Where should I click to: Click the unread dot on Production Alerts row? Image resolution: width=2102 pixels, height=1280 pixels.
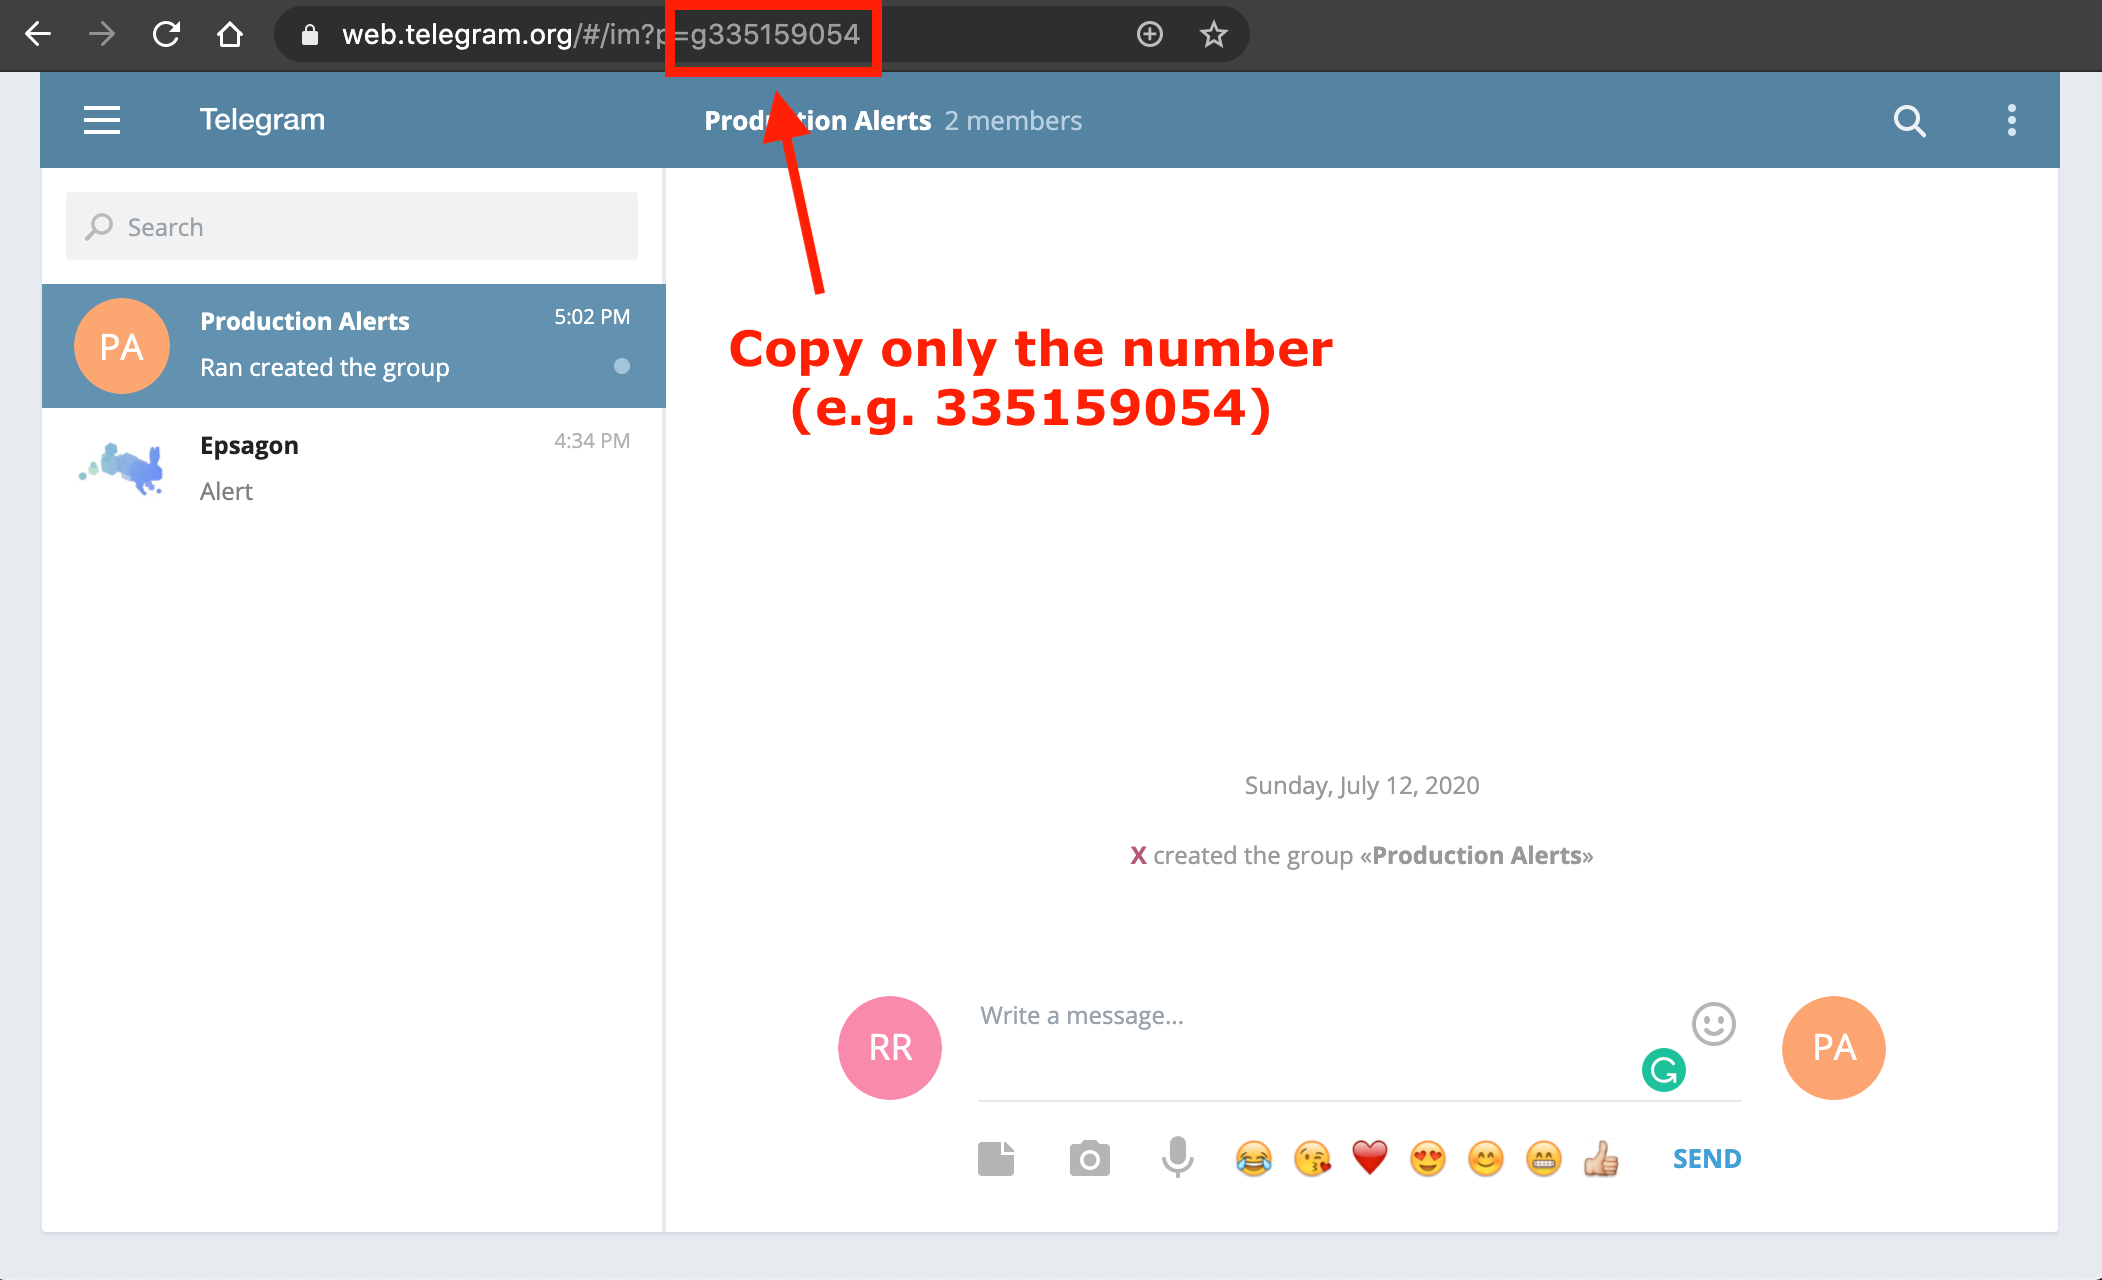(x=622, y=366)
